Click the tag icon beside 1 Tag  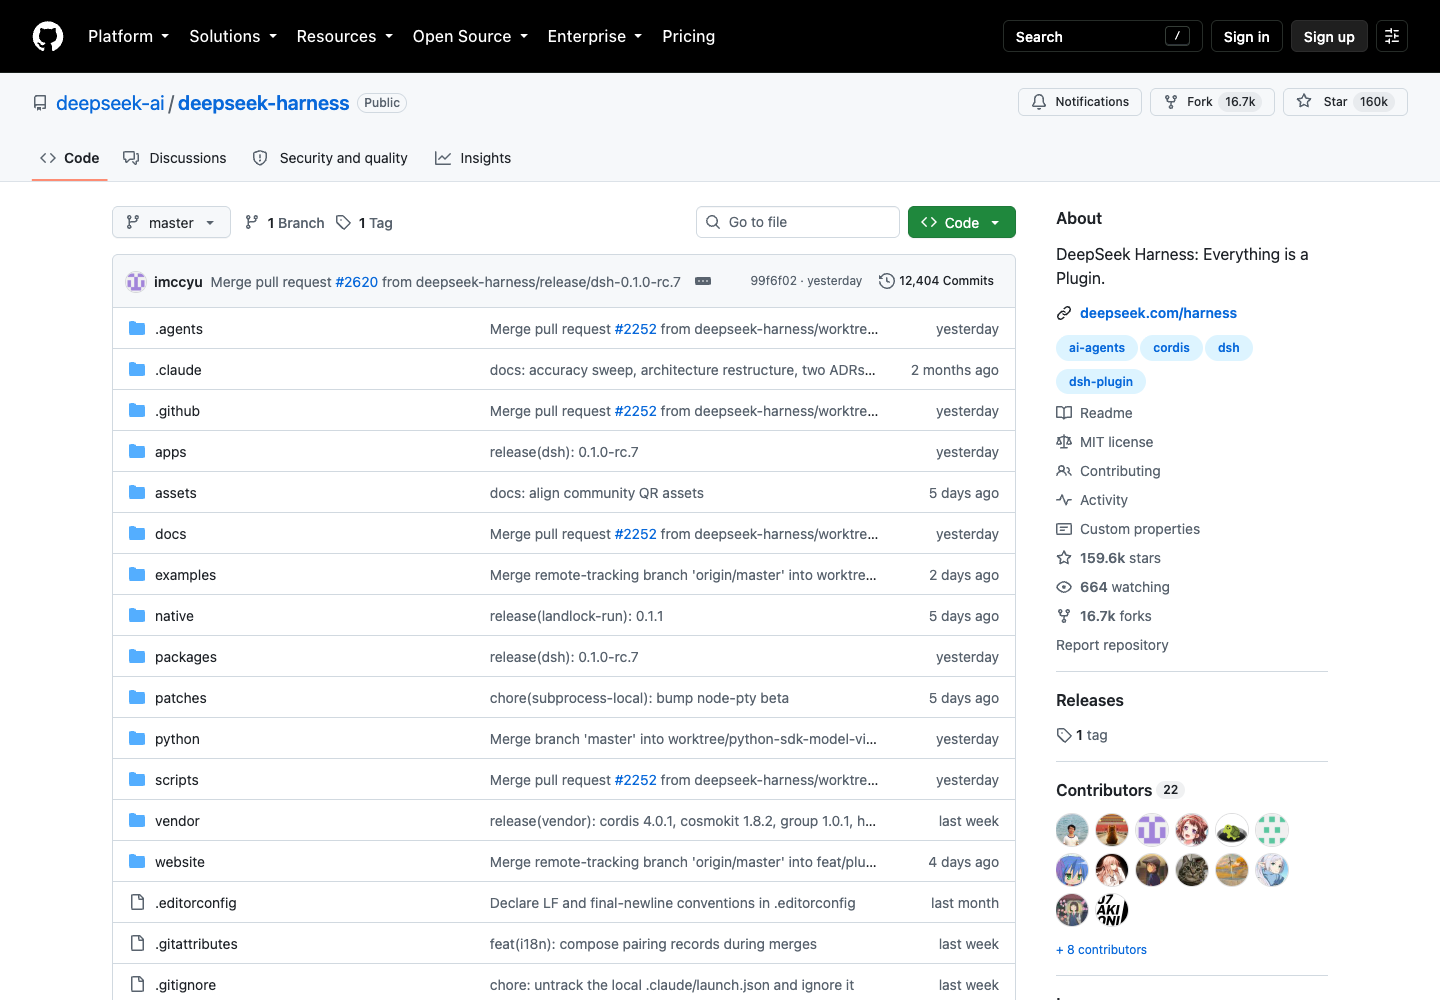tap(343, 222)
